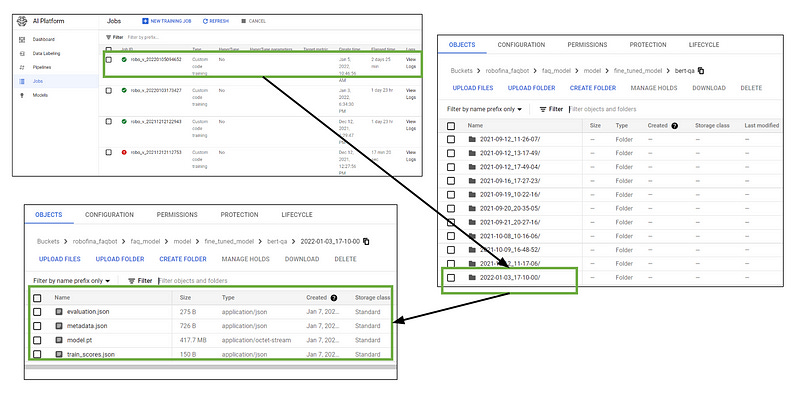Click 'Filter objects and folders' field in bert-qa panel
The width and height of the screenshot is (800, 393).
603,109
